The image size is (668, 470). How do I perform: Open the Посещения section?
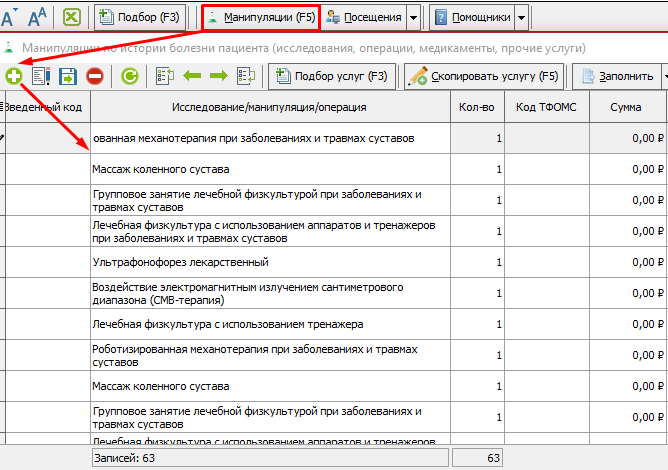tap(365, 17)
